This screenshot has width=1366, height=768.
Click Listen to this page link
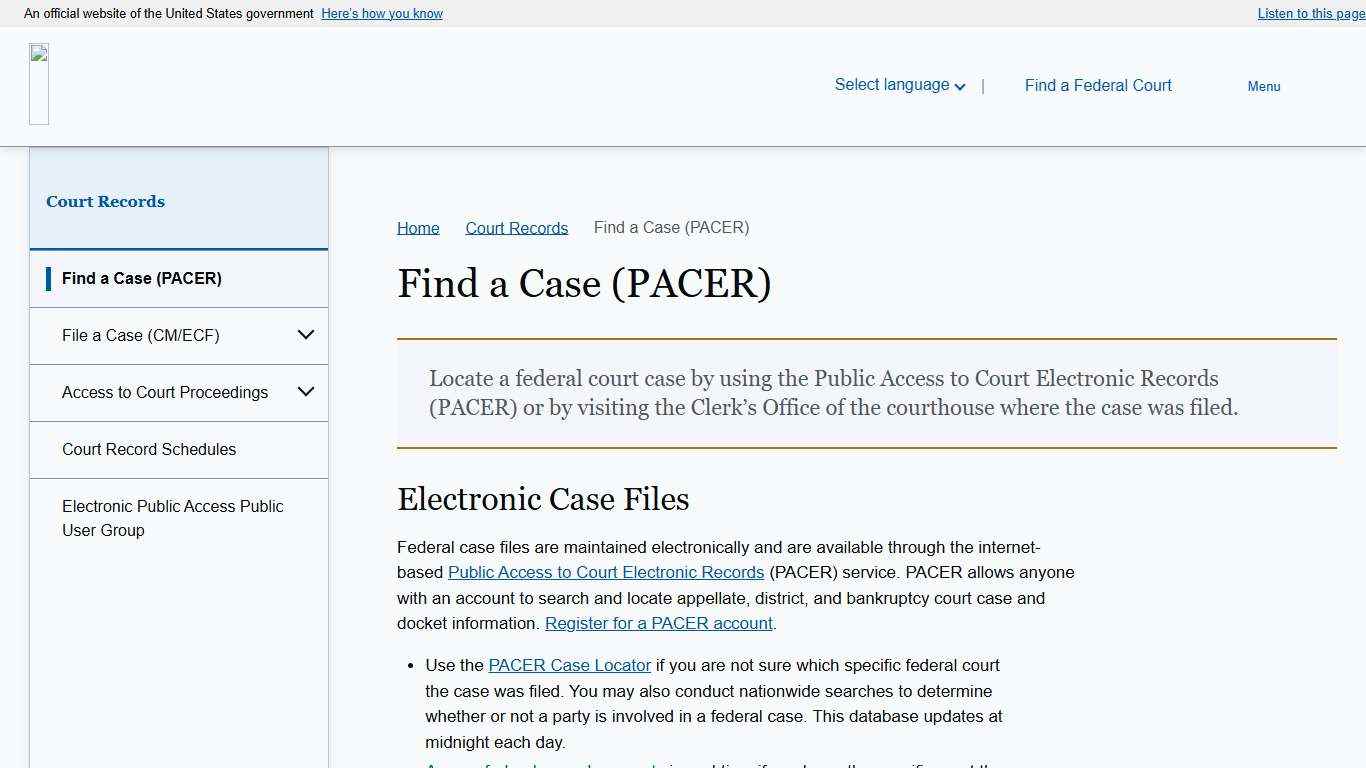[1309, 13]
